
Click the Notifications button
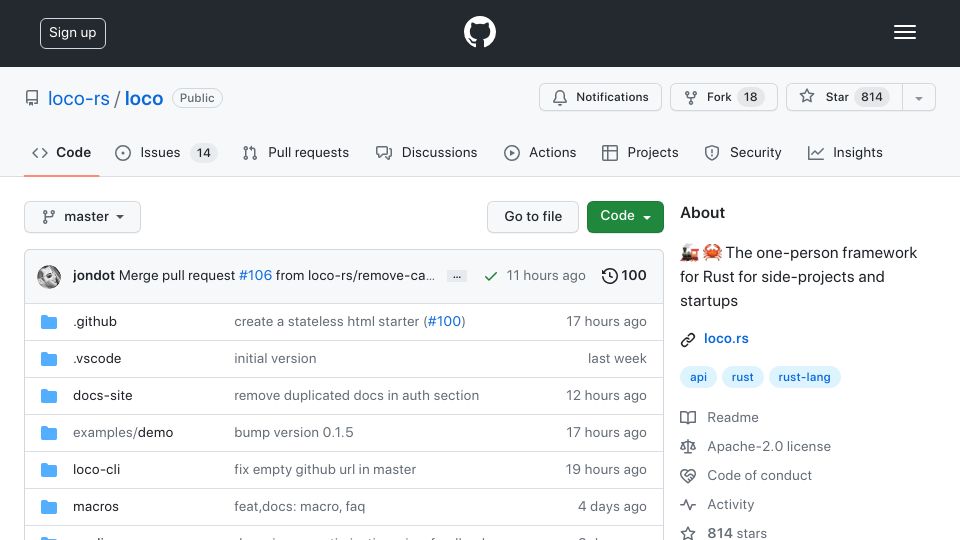coord(600,97)
